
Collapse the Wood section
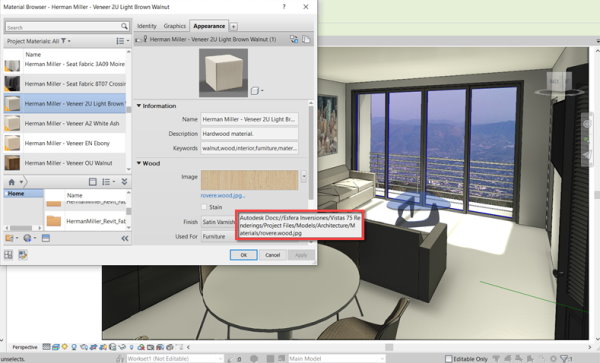tap(139, 163)
